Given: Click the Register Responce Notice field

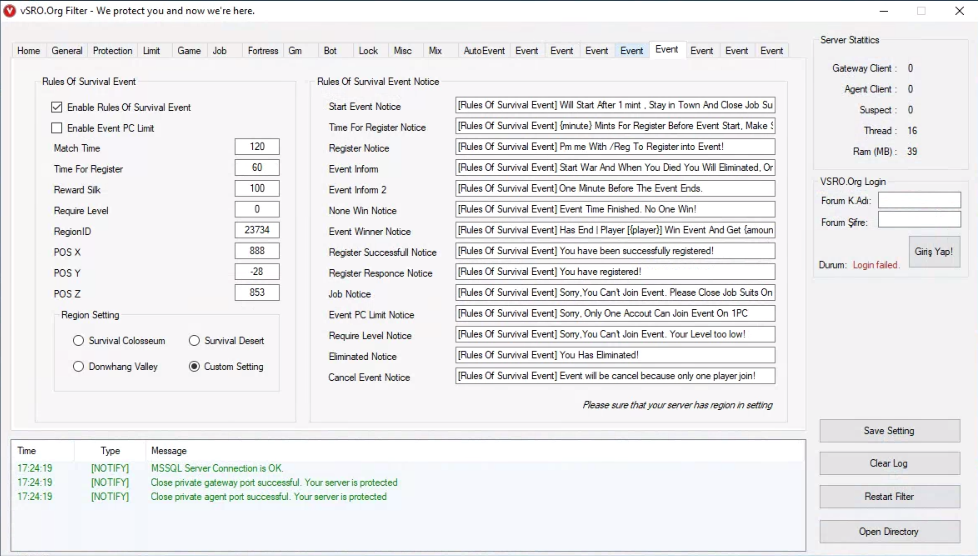Looking at the screenshot, I should click(615, 271).
